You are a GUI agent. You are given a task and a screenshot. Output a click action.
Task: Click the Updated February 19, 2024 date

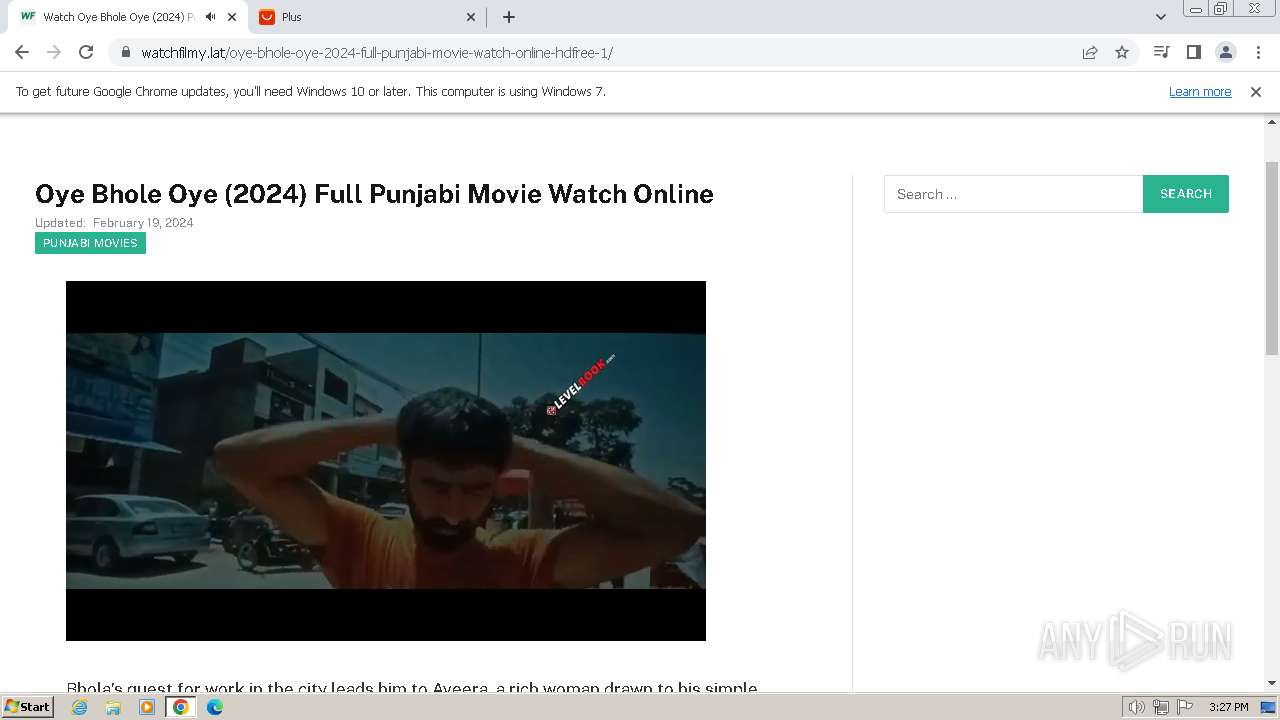click(x=114, y=223)
